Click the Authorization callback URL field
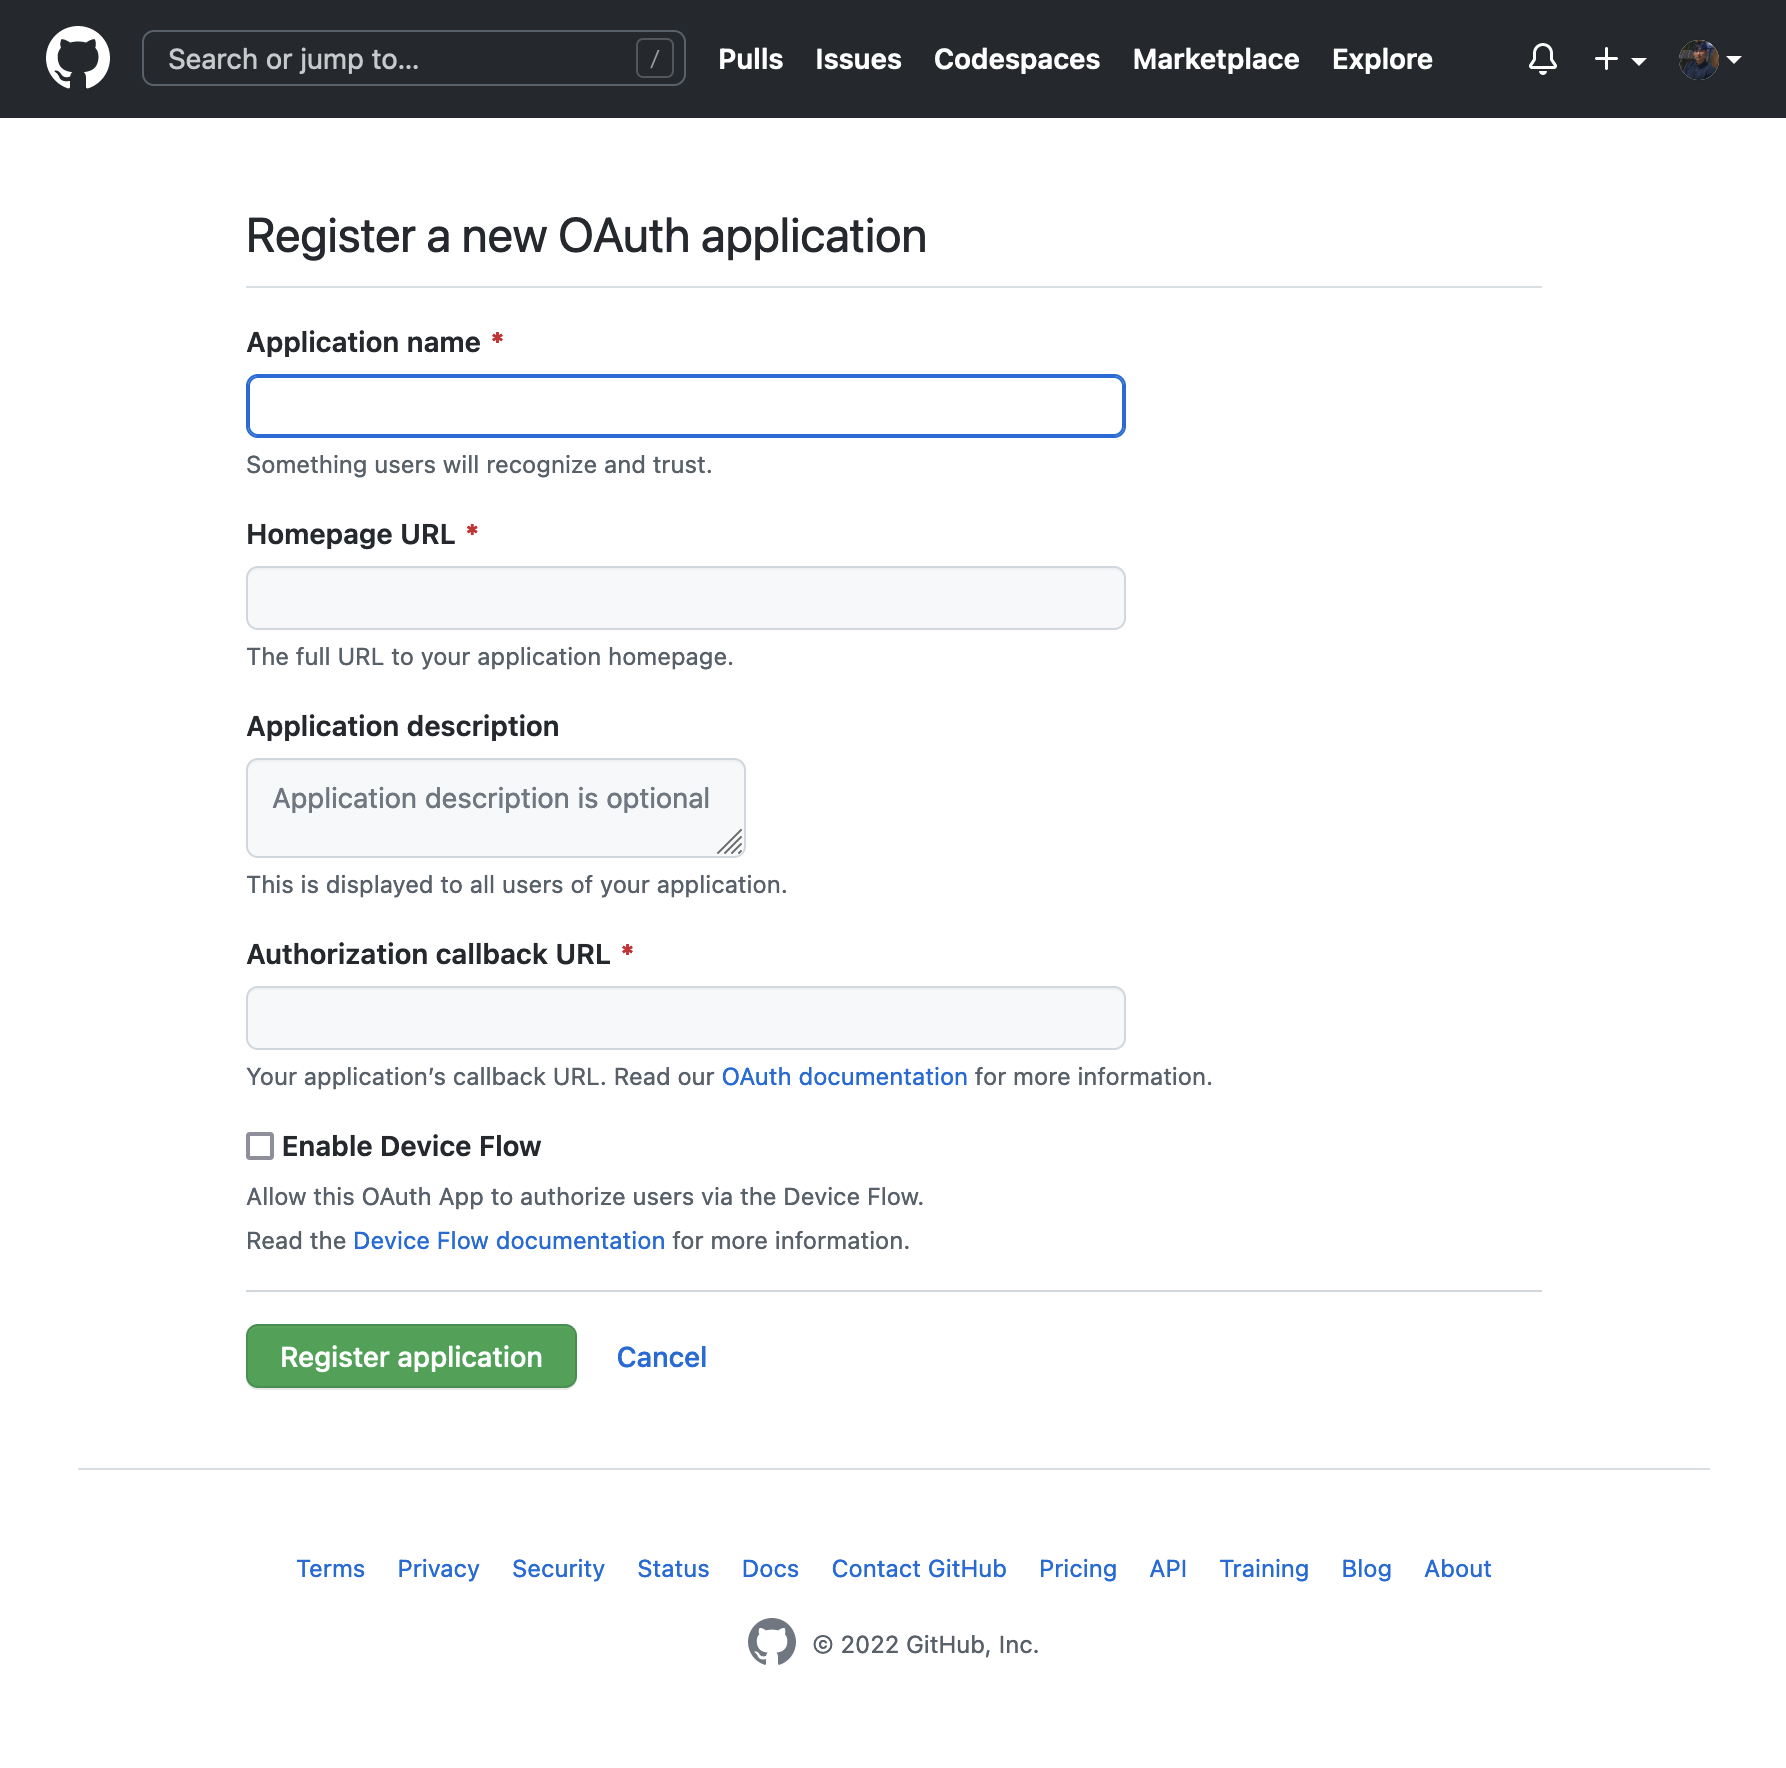The height and width of the screenshot is (1768, 1786). pyautogui.click(x=686, y=1018)
